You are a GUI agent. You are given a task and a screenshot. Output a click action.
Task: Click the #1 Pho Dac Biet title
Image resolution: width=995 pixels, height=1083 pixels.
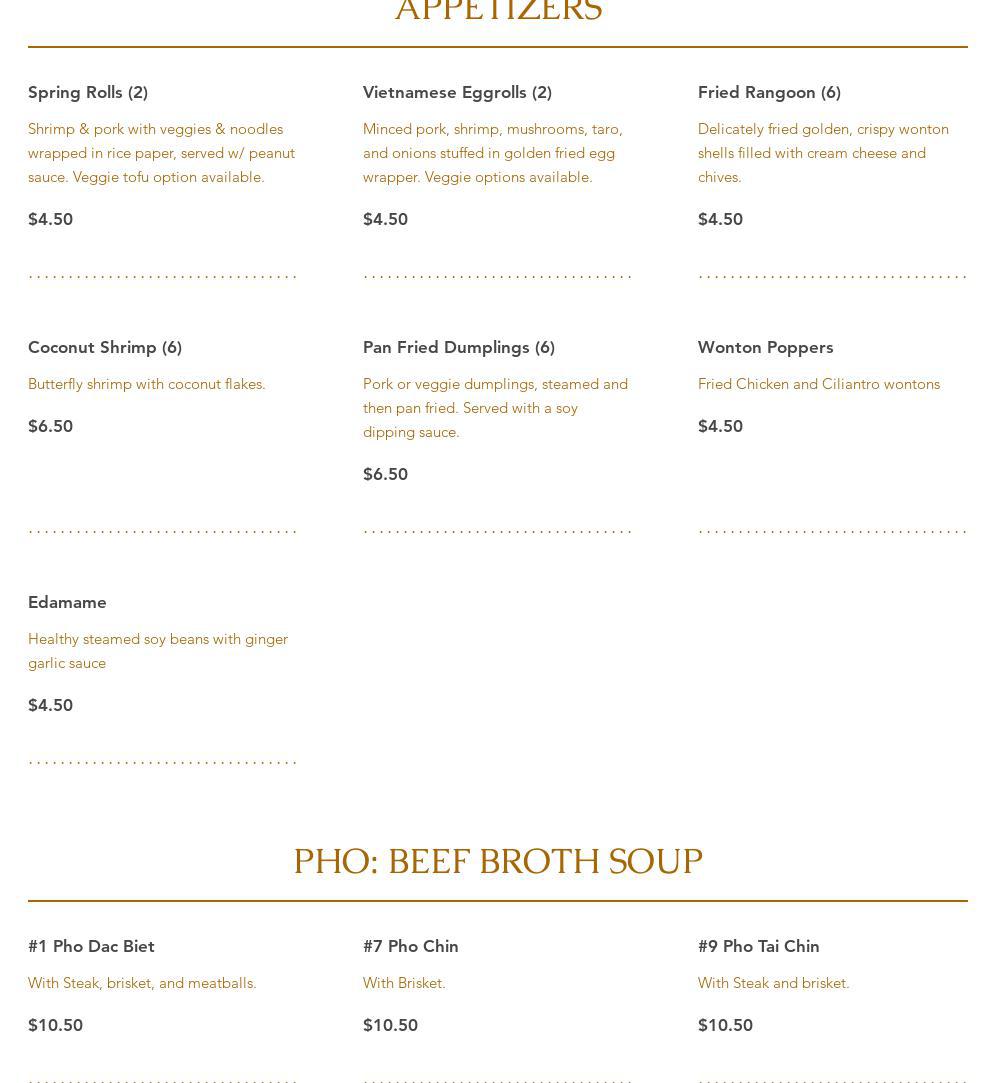[x=91, y=946]
